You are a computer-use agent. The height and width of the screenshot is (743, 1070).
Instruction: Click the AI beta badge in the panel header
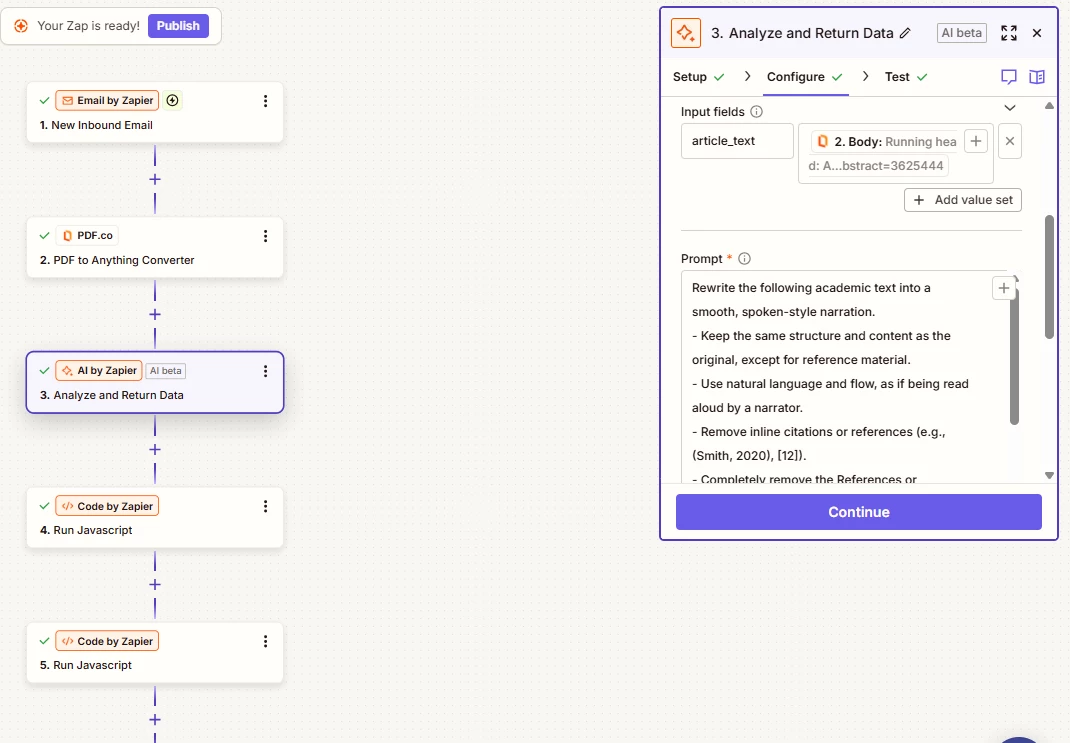961,33
